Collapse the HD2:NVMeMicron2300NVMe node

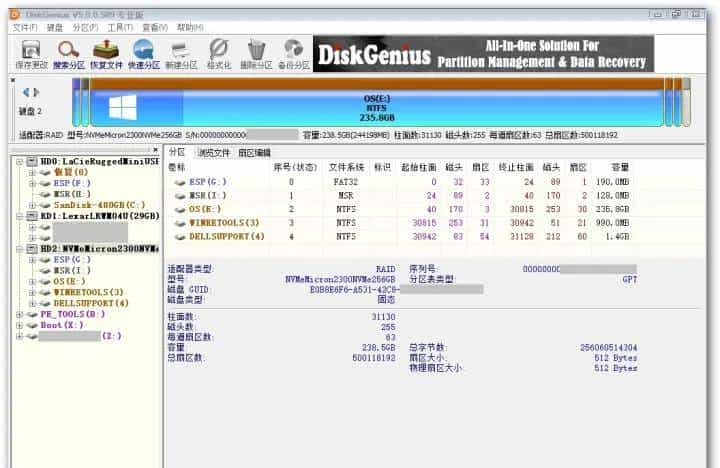point(19,249)
